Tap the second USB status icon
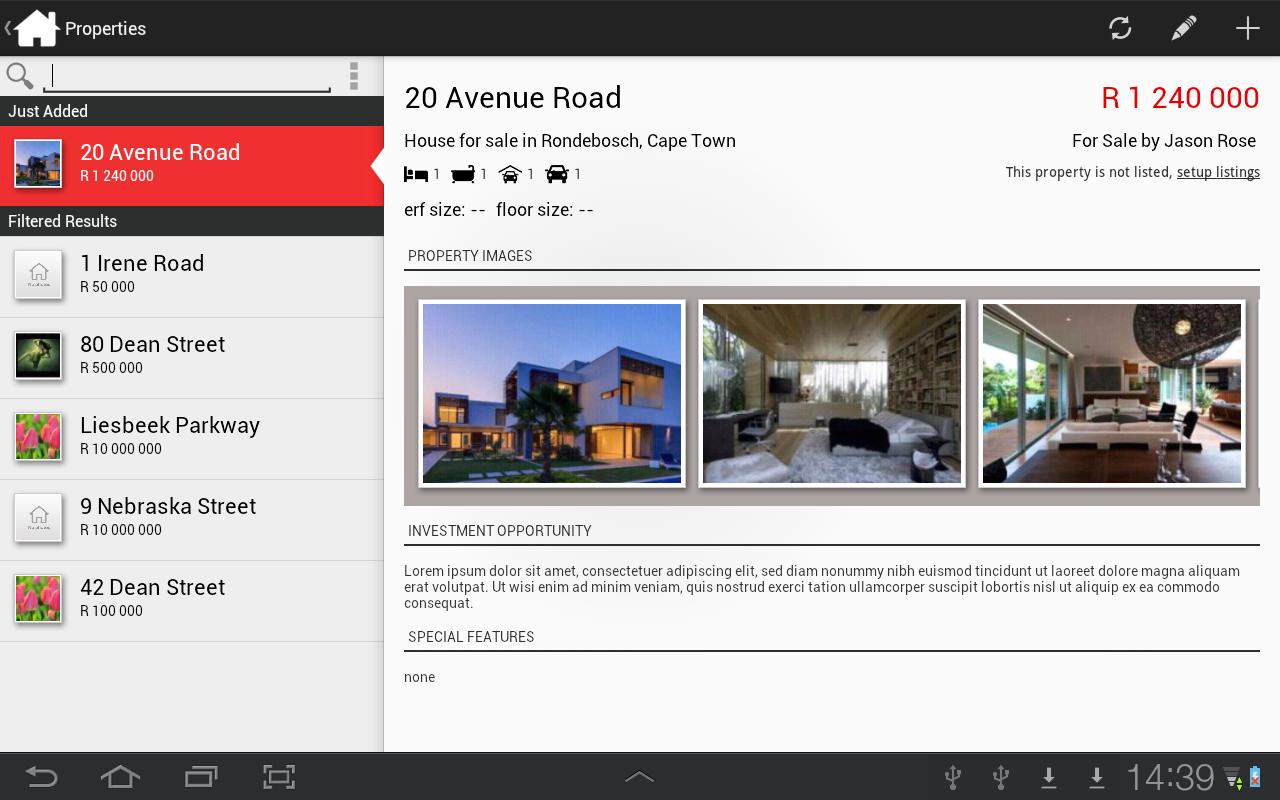Screen dimensions: 1280x800 click(1000, 777)
